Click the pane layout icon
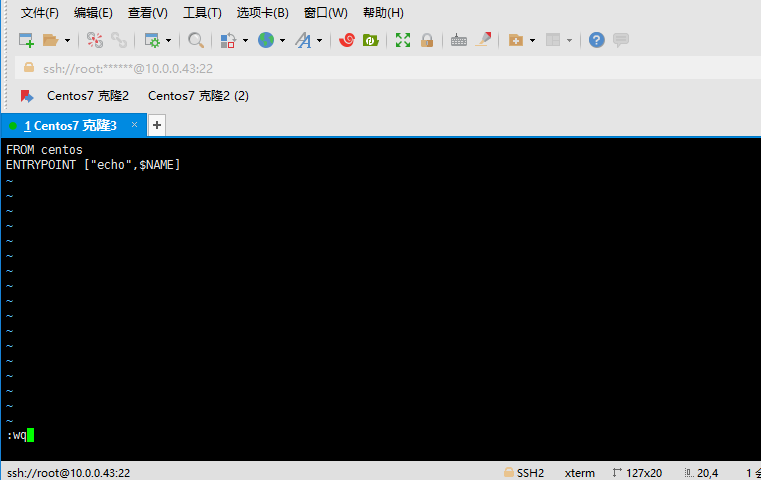 pyautogui.click(x=553, y=40)
